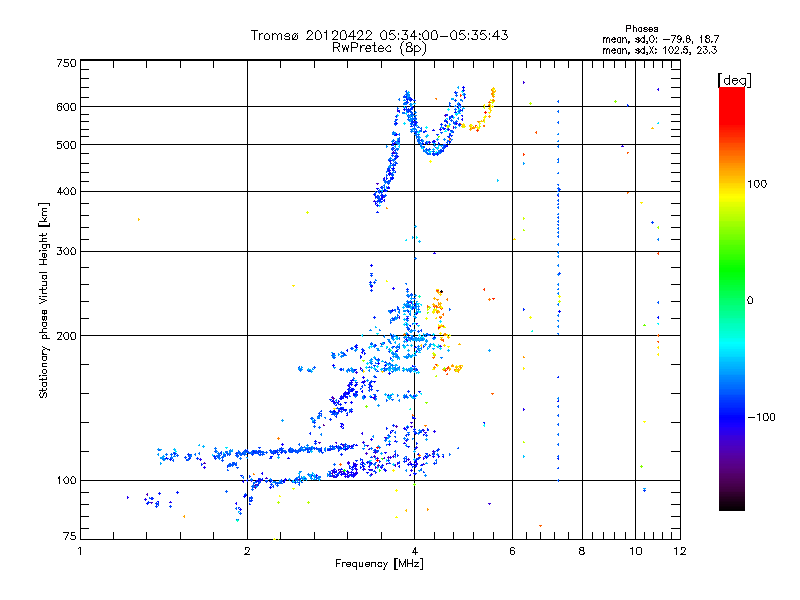Click the '4' frequency axis tick label
800x600 pixels.
click(414, 551)
